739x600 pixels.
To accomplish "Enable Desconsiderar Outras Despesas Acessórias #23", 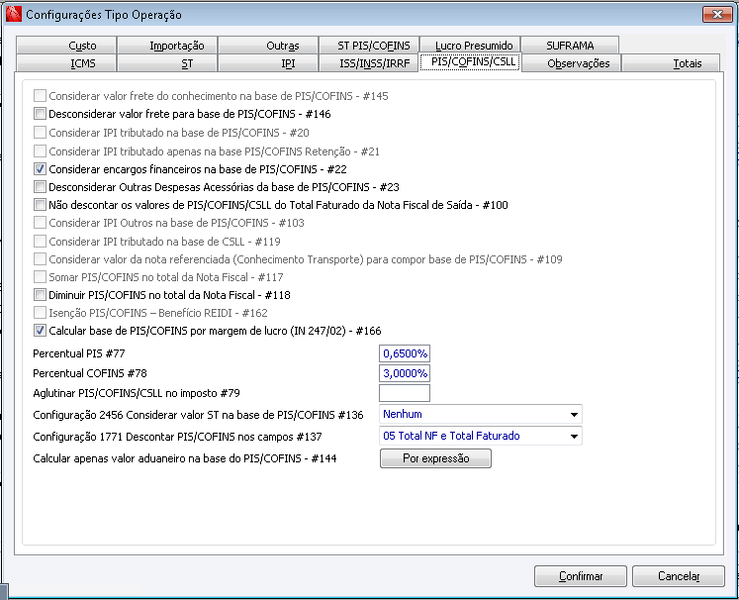I will coord(40,187).
